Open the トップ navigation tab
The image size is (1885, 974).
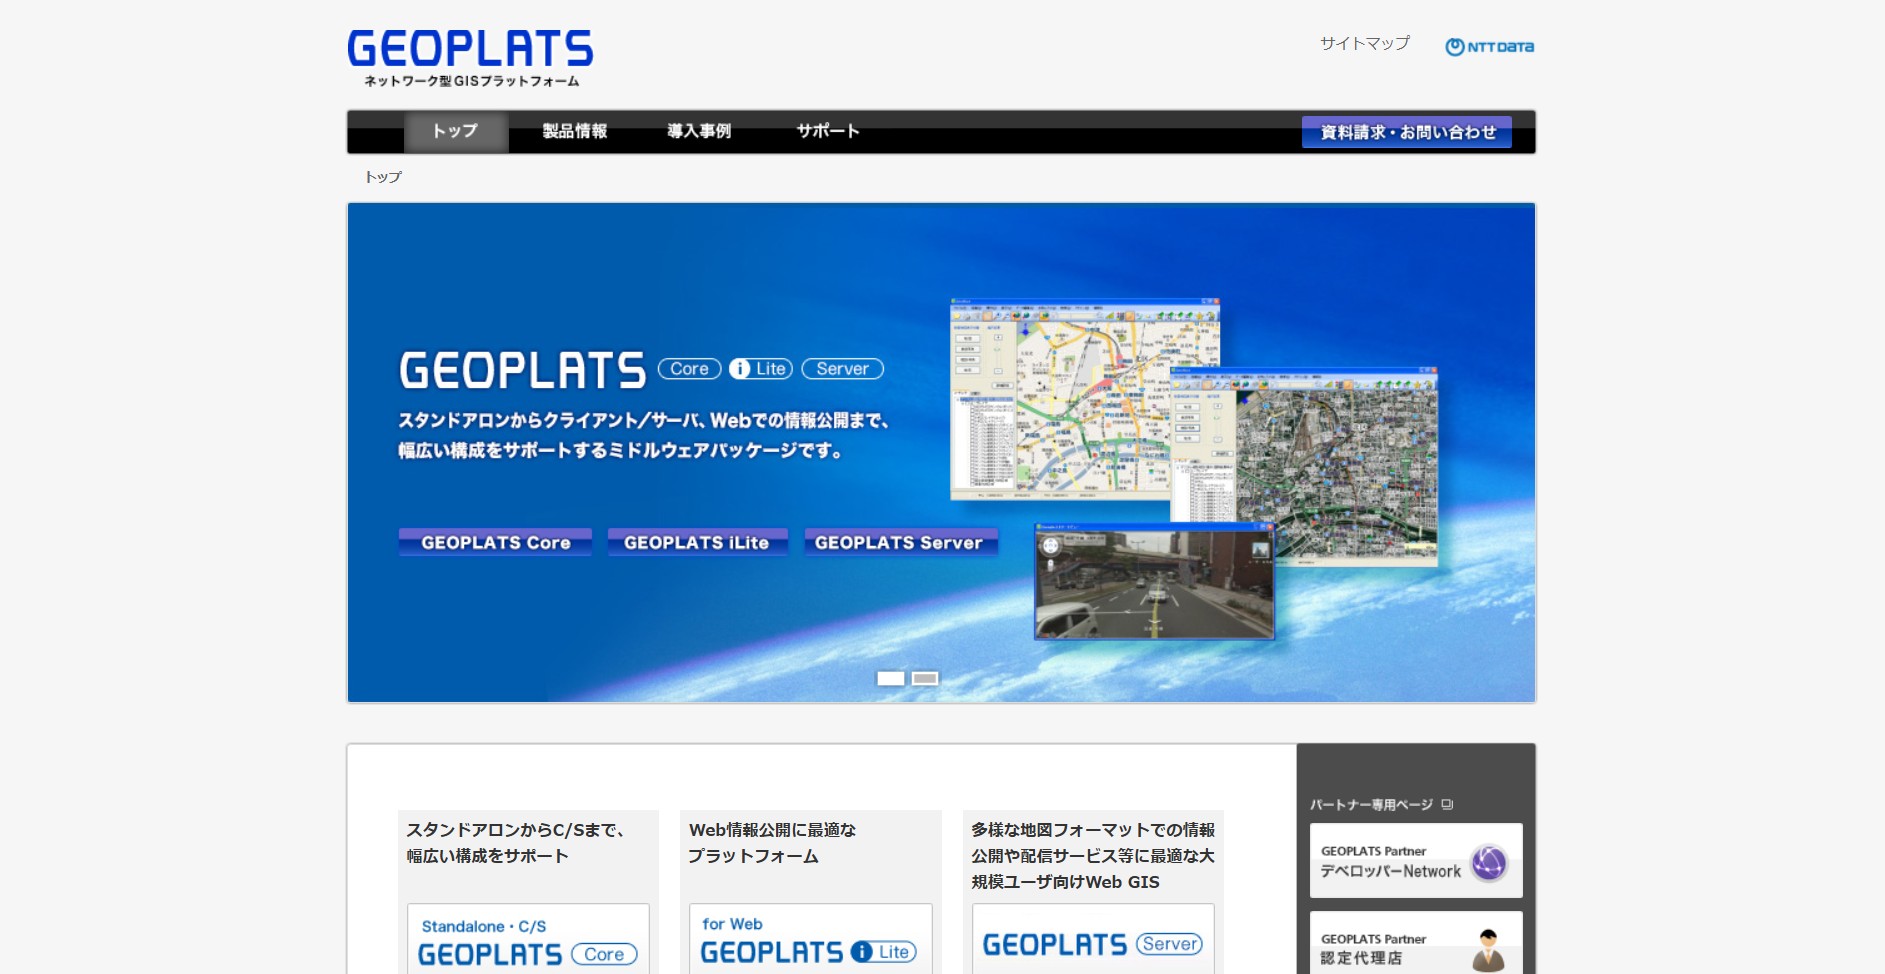[x=455, y=132]
